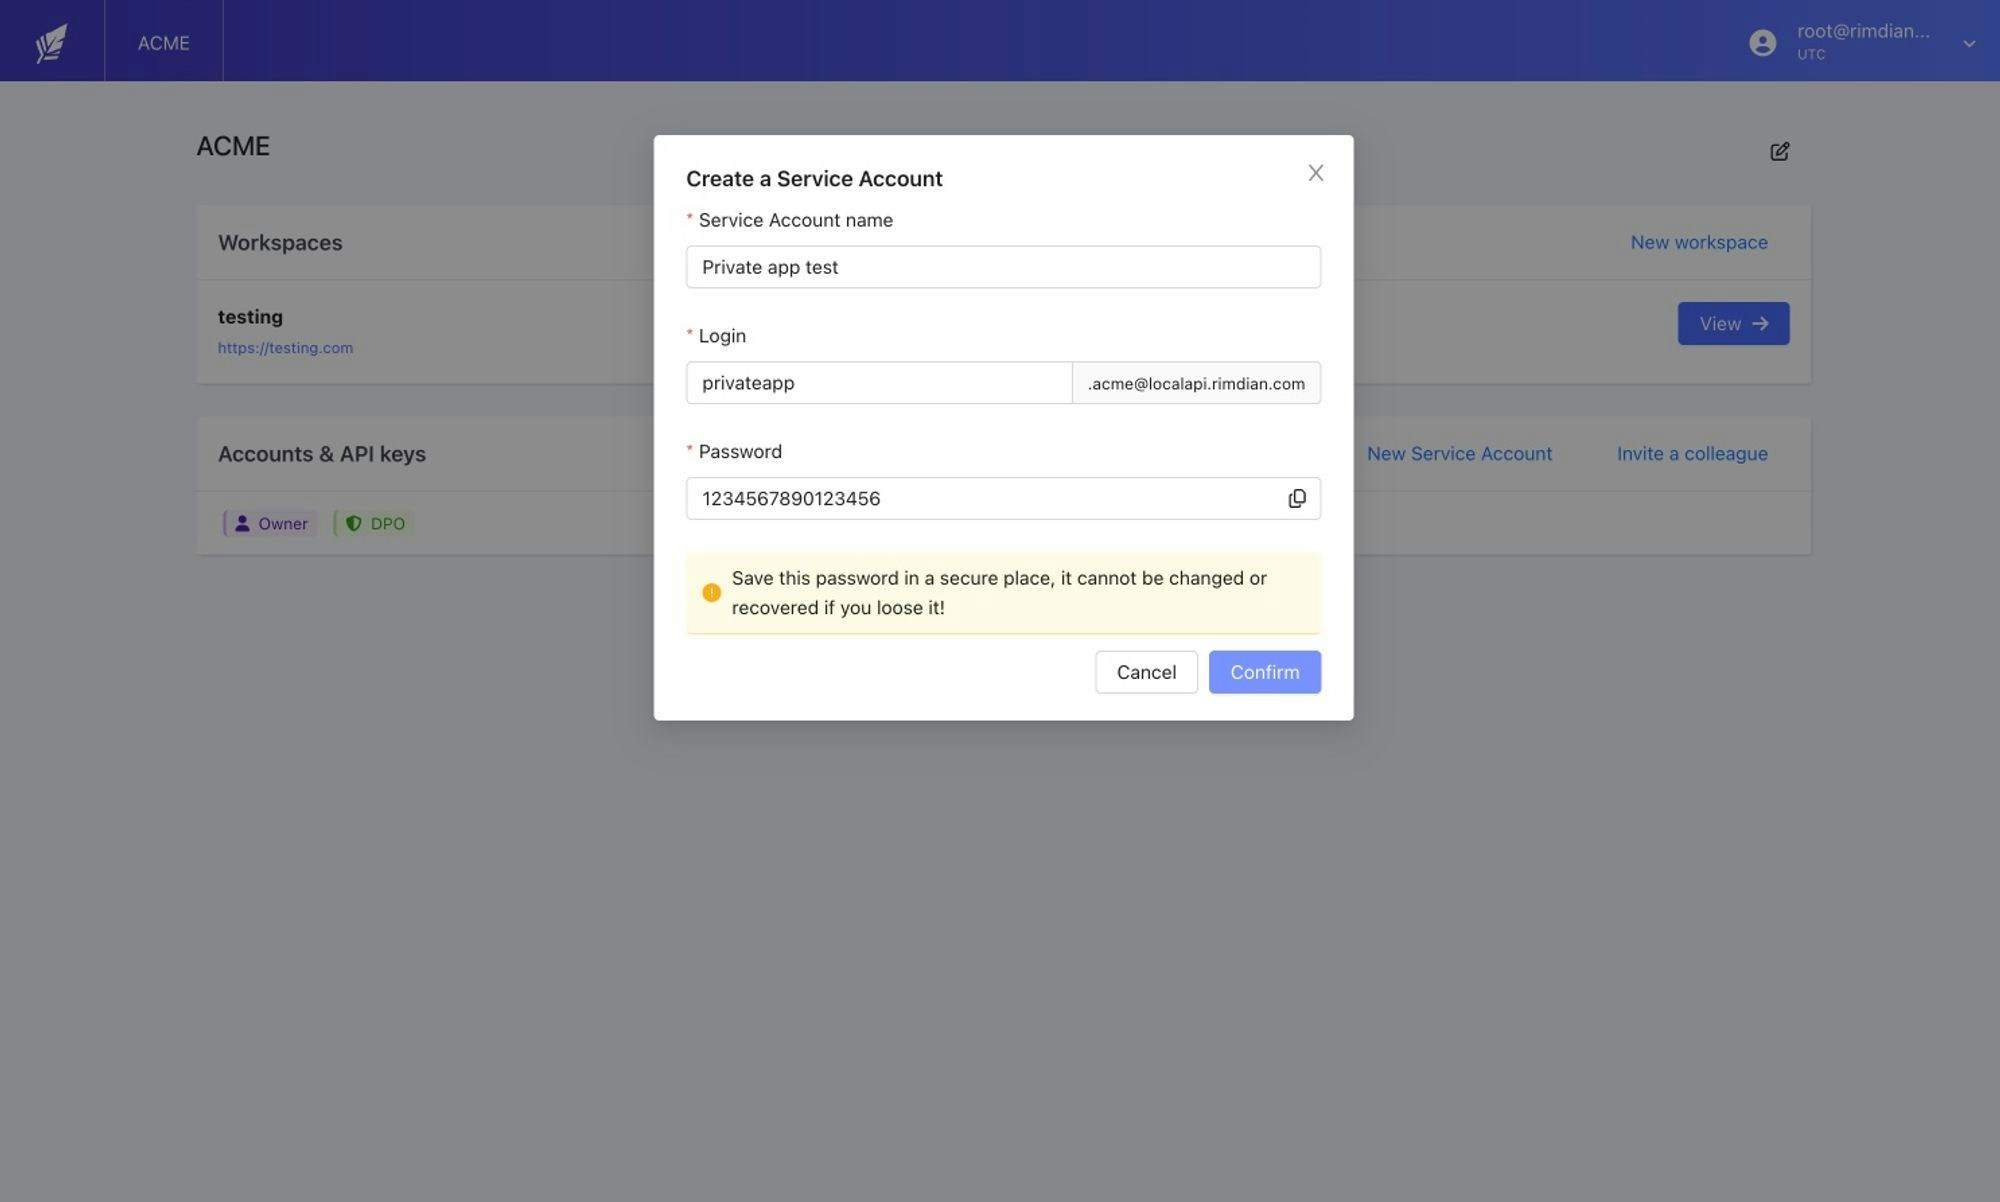The image size is (2000, 1202).
Task: Click the person icon on the Owner badge
Action: (240, 523)
